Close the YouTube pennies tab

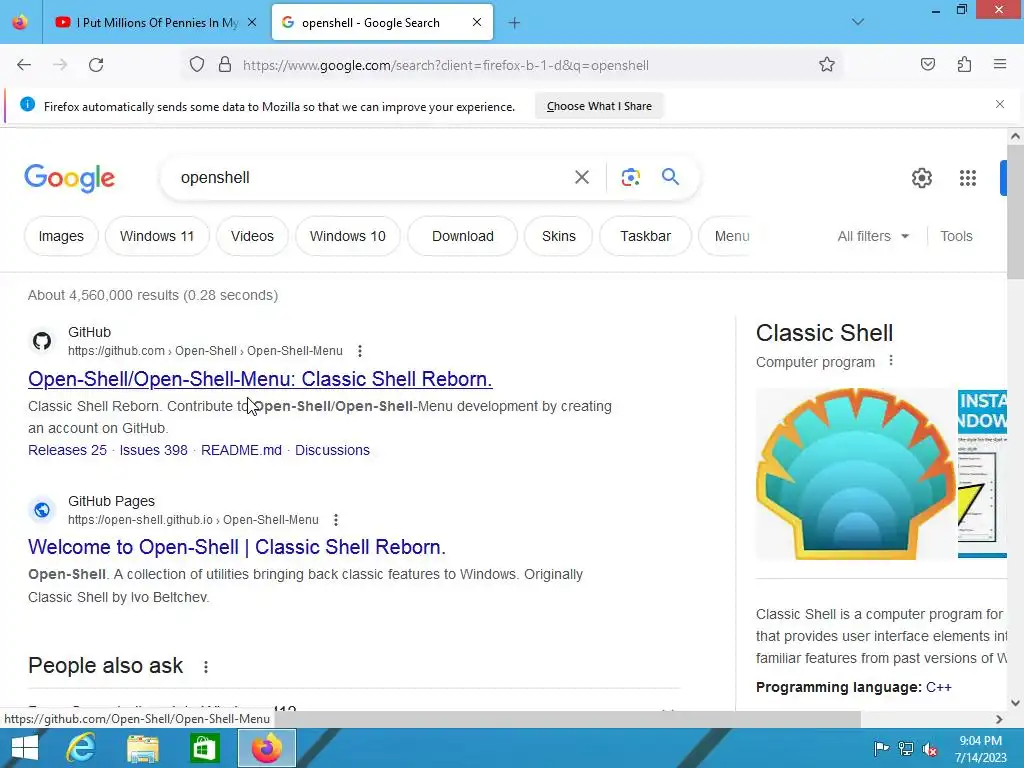pyautogui.click(x=252, y=23)
